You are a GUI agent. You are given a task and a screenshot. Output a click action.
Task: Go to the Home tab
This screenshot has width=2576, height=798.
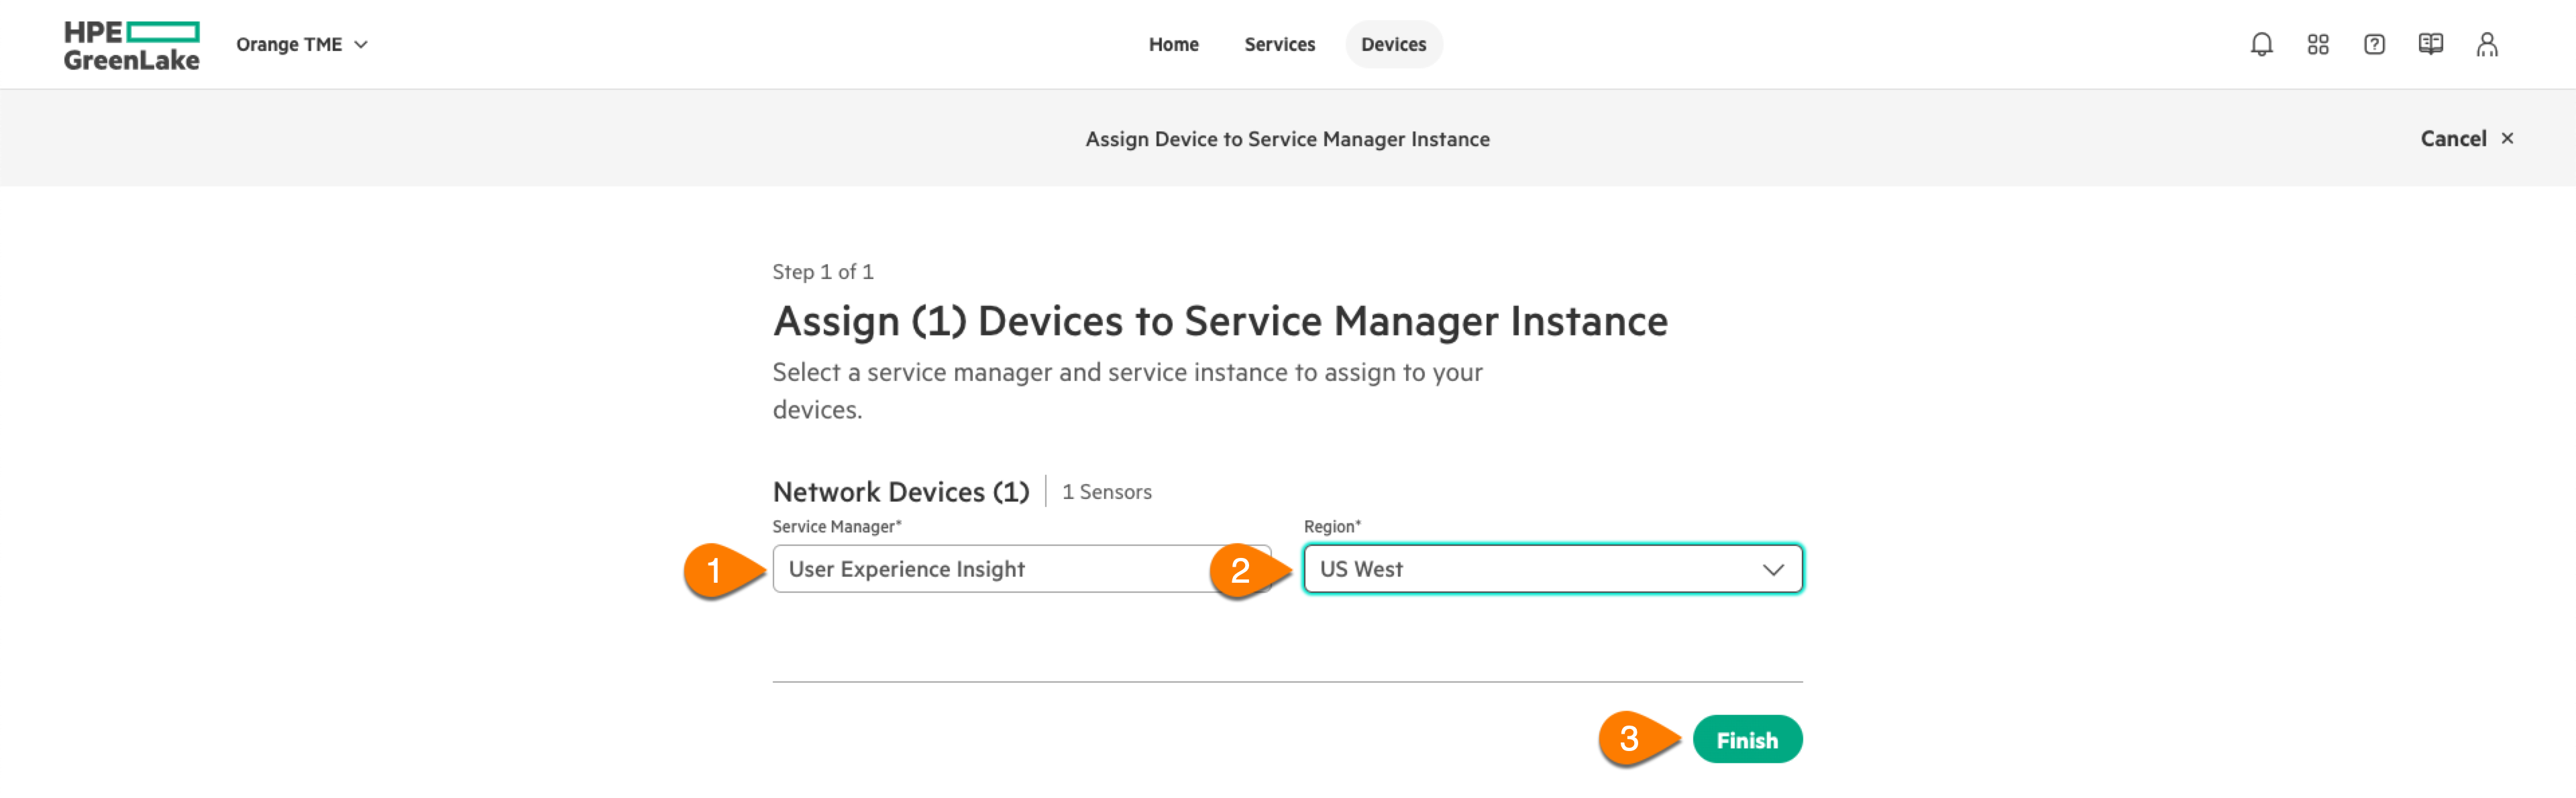[x=1173, y=44]
